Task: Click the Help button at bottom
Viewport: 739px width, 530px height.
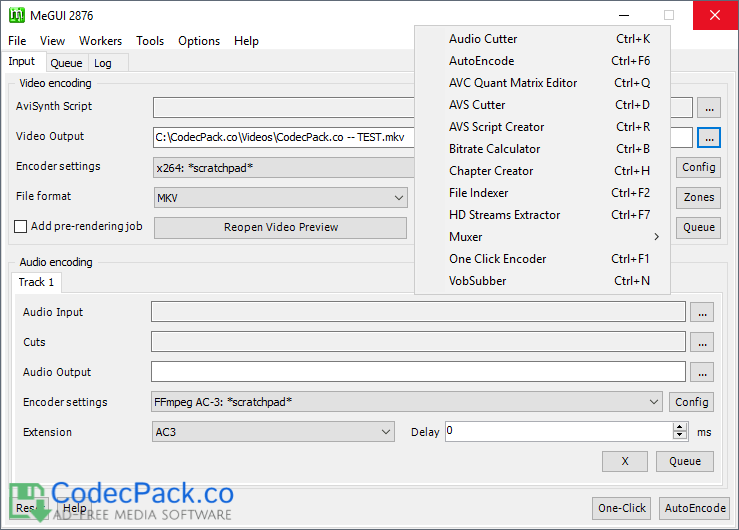Action: click(x=74, y=508)
